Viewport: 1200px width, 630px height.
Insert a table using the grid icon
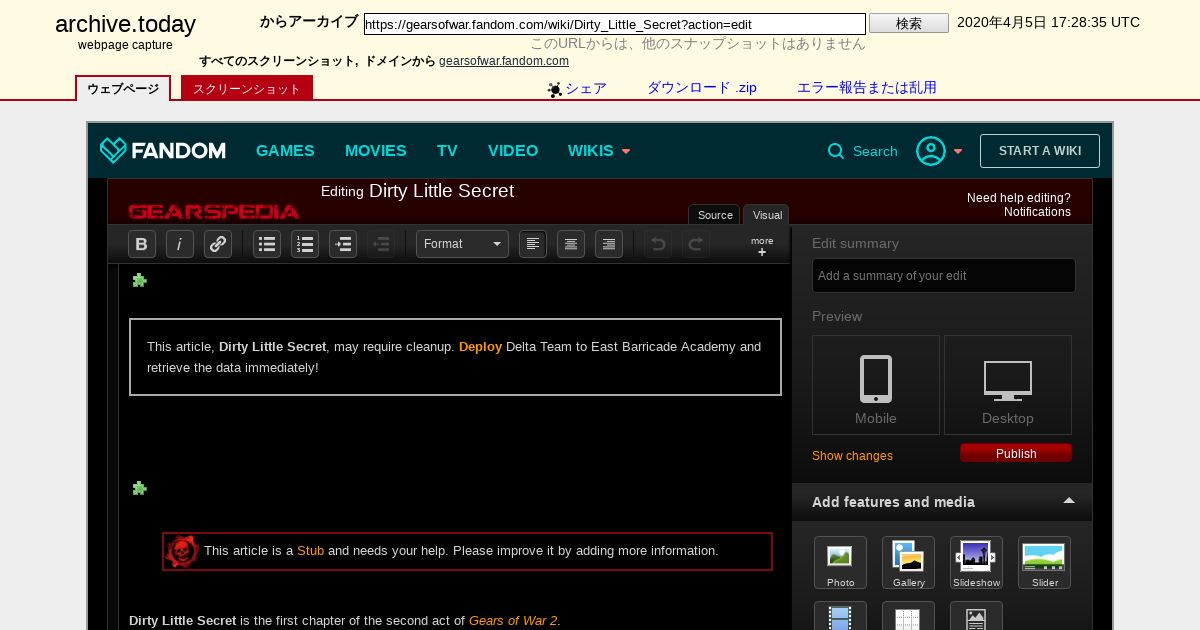[908, 616]
